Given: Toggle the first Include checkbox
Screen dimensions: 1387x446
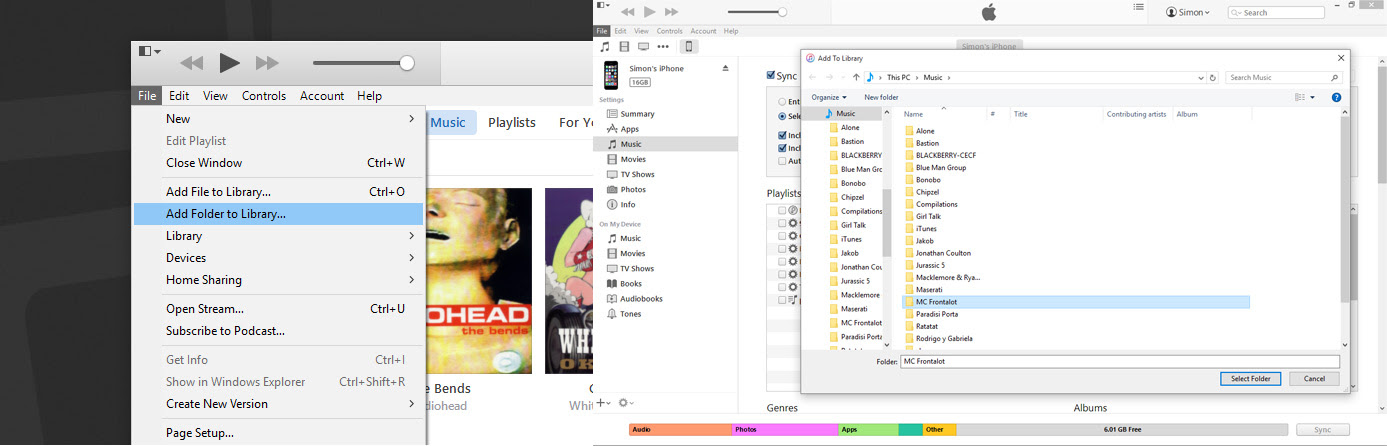Looking at the screenshot, I should (x=783, y=135).
